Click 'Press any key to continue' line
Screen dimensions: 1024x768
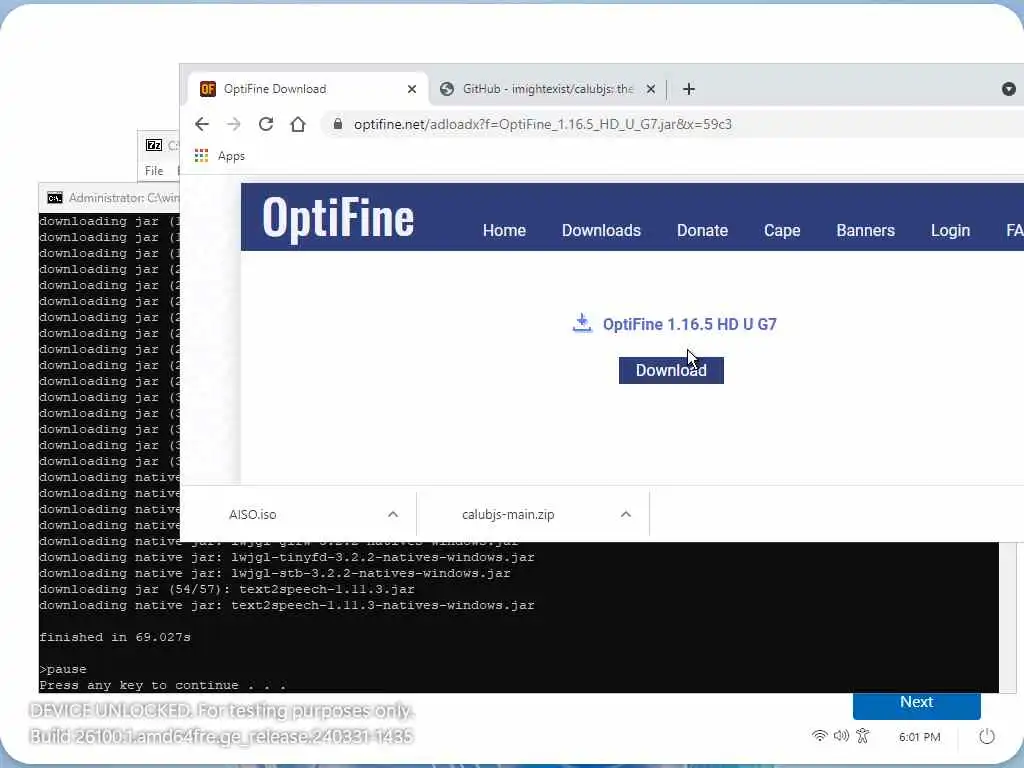(x=163, y=686)
